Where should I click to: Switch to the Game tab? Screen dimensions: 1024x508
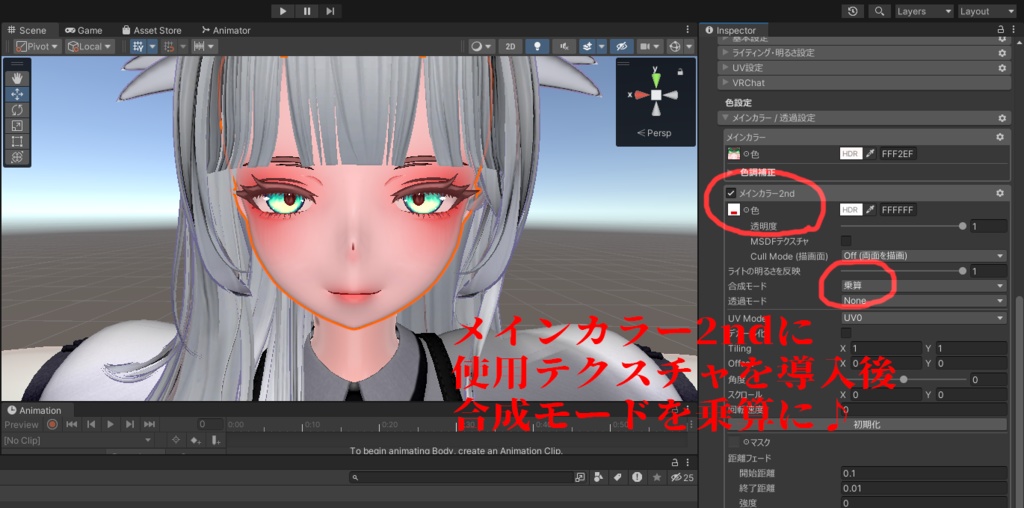84,30
